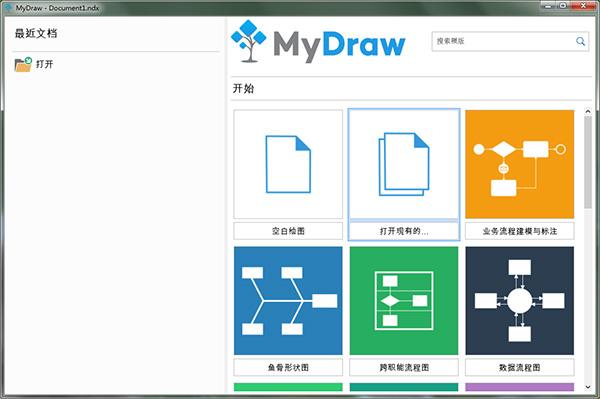Click the 业务流程建模与标注 label button
This screenshot has width=600, height=399.
(520, 231)
